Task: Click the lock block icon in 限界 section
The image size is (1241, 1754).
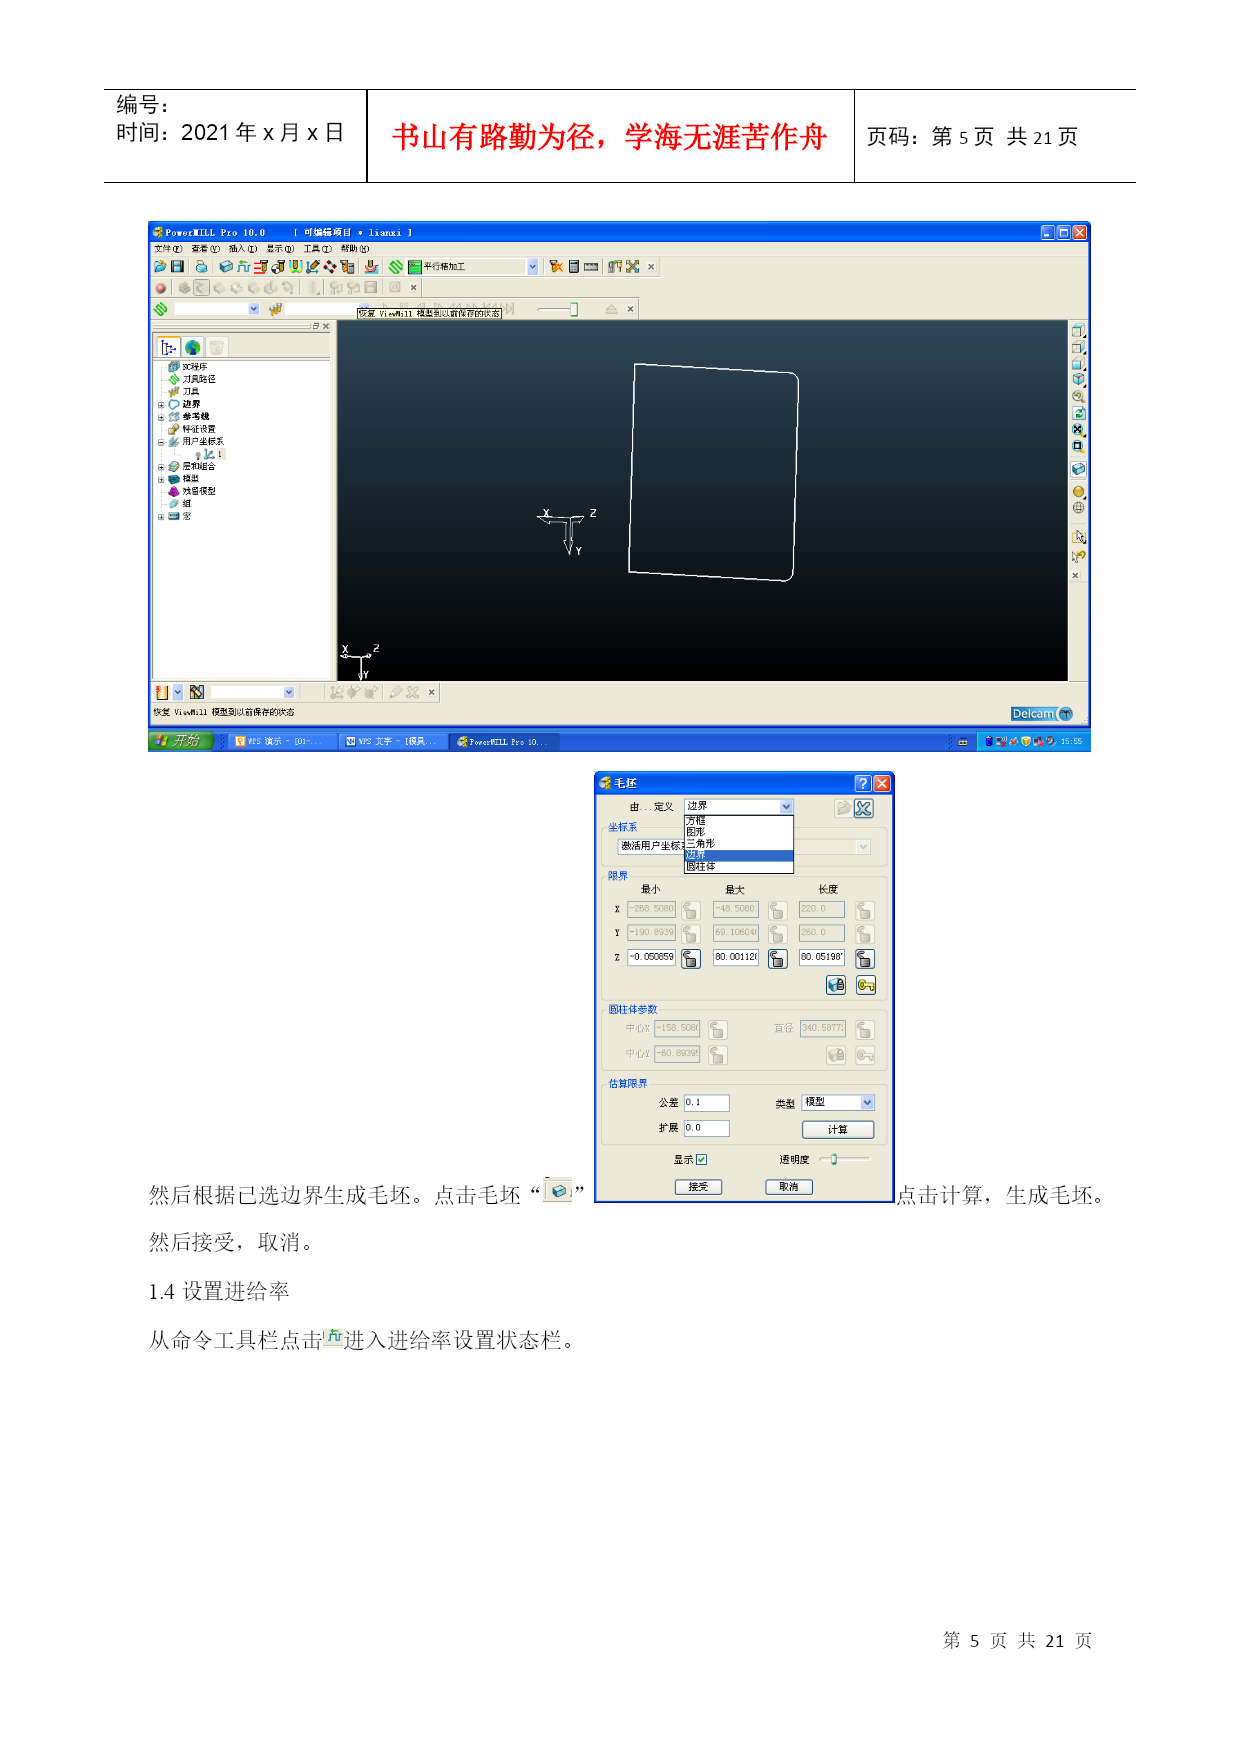Action: click(x=836, y=985)
